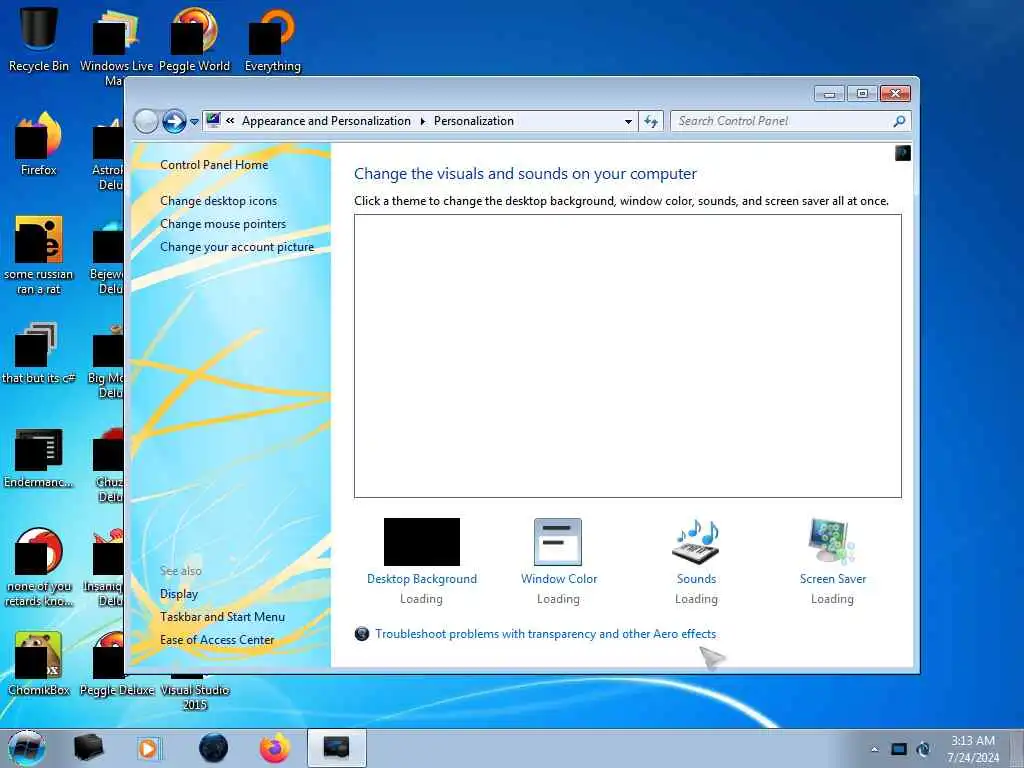Image resolution: width=1024 pixels, height=768 pixels.
Task: Open the Sounds settings icon
Action: tap(696, 541)
